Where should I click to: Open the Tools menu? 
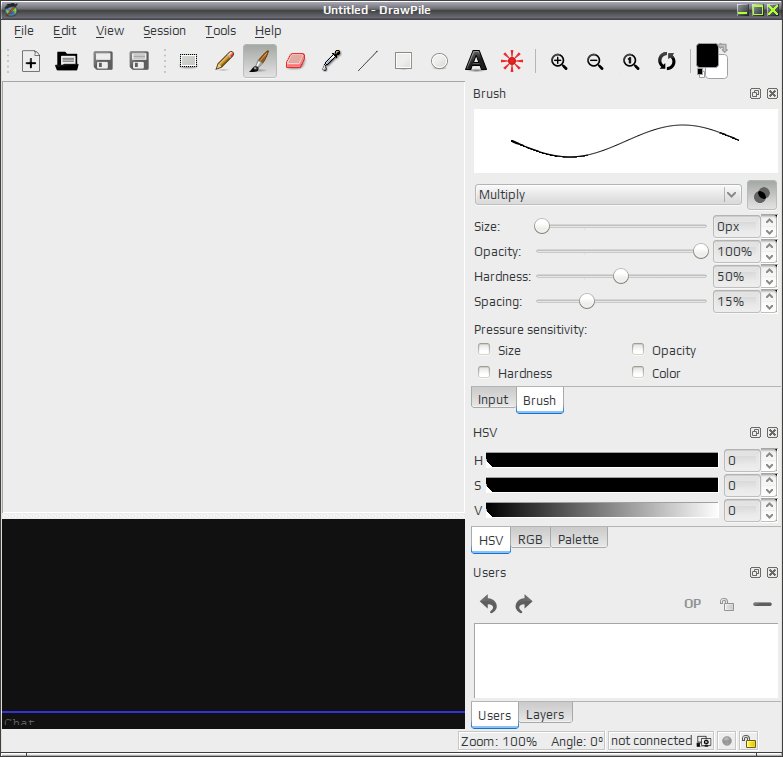point(220,31)
